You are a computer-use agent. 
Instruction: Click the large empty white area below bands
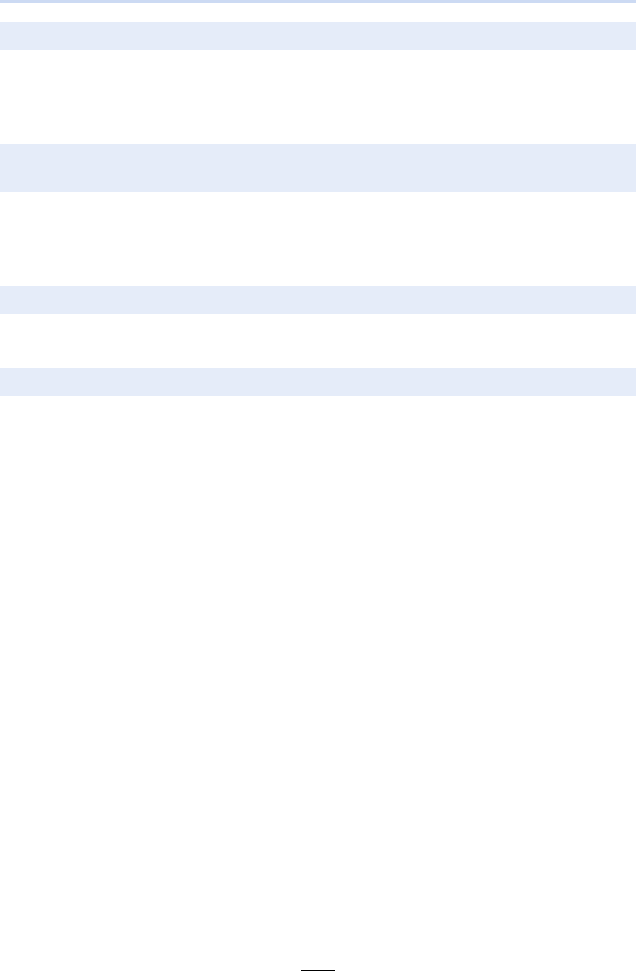(318, 681)
